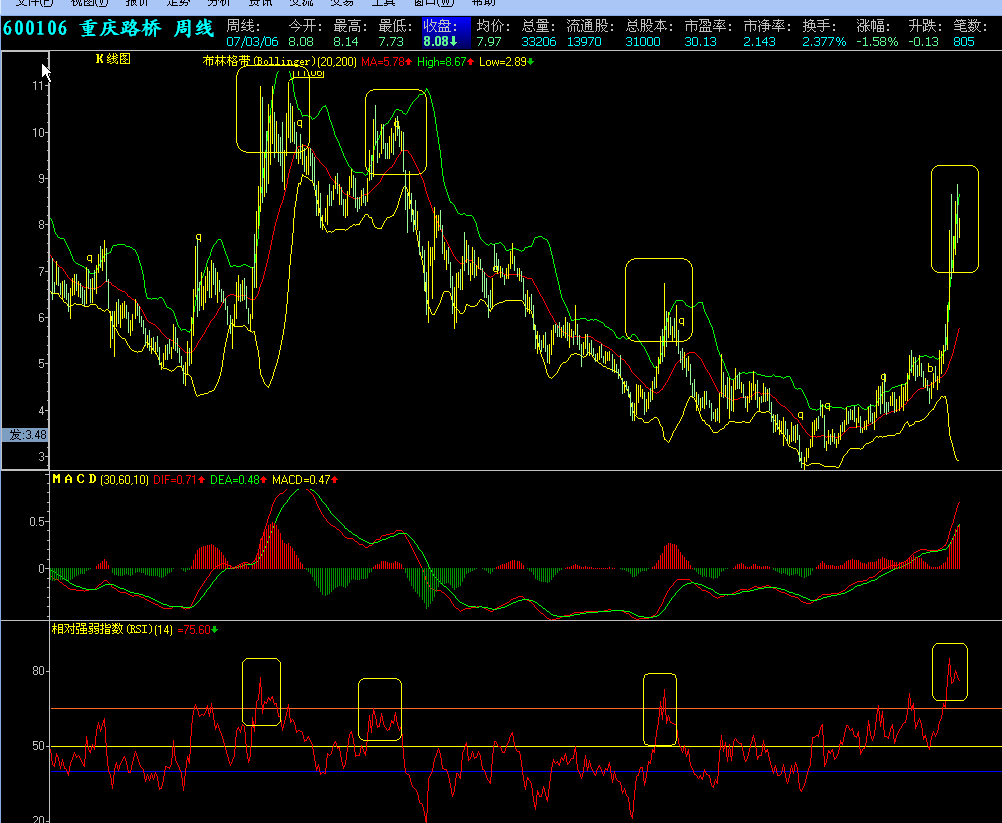Click the 总量 value 33206
1002x823 pixels.
[539, 42]
